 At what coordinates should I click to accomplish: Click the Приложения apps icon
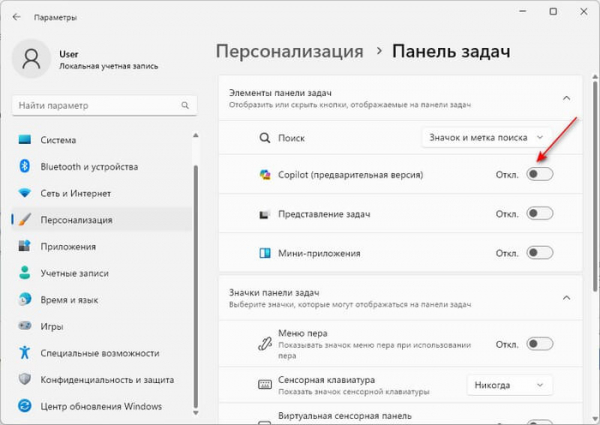click(x=25, y=246)
